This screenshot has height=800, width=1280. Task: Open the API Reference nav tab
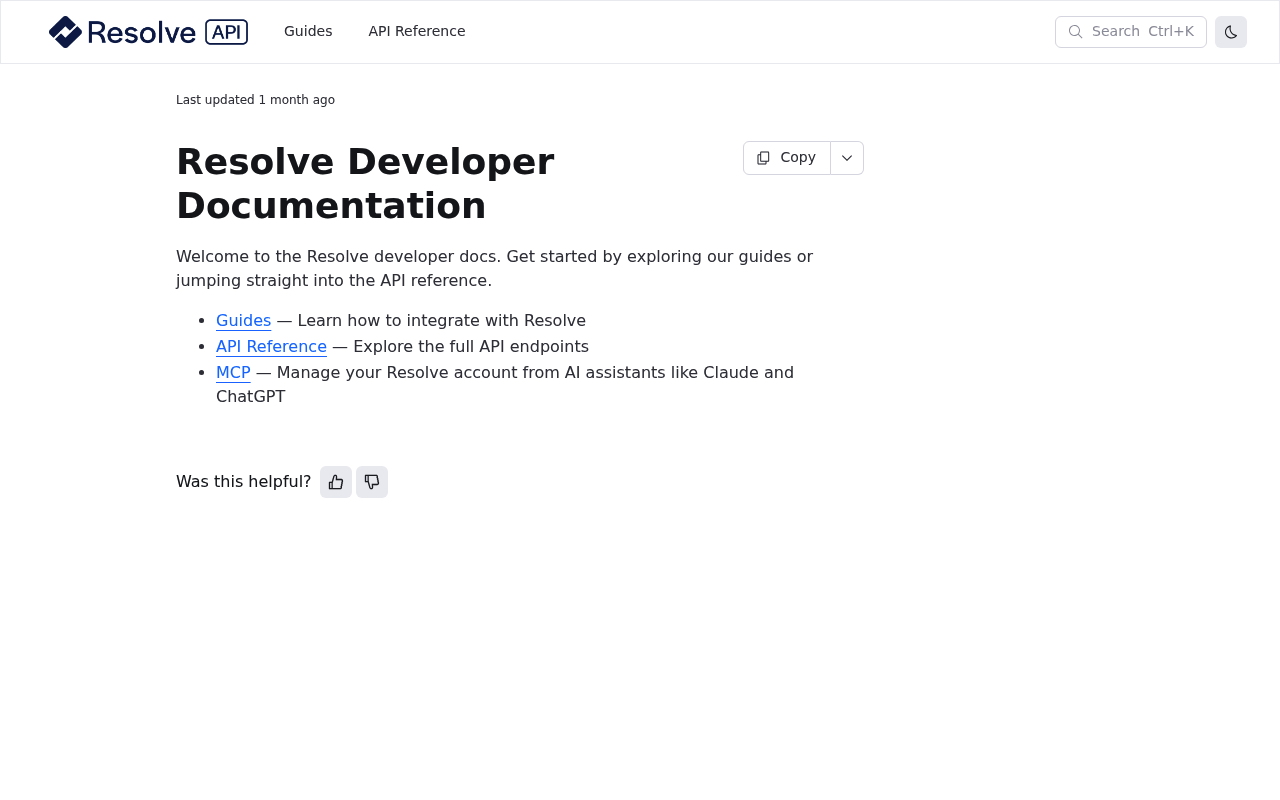[417, 31]
